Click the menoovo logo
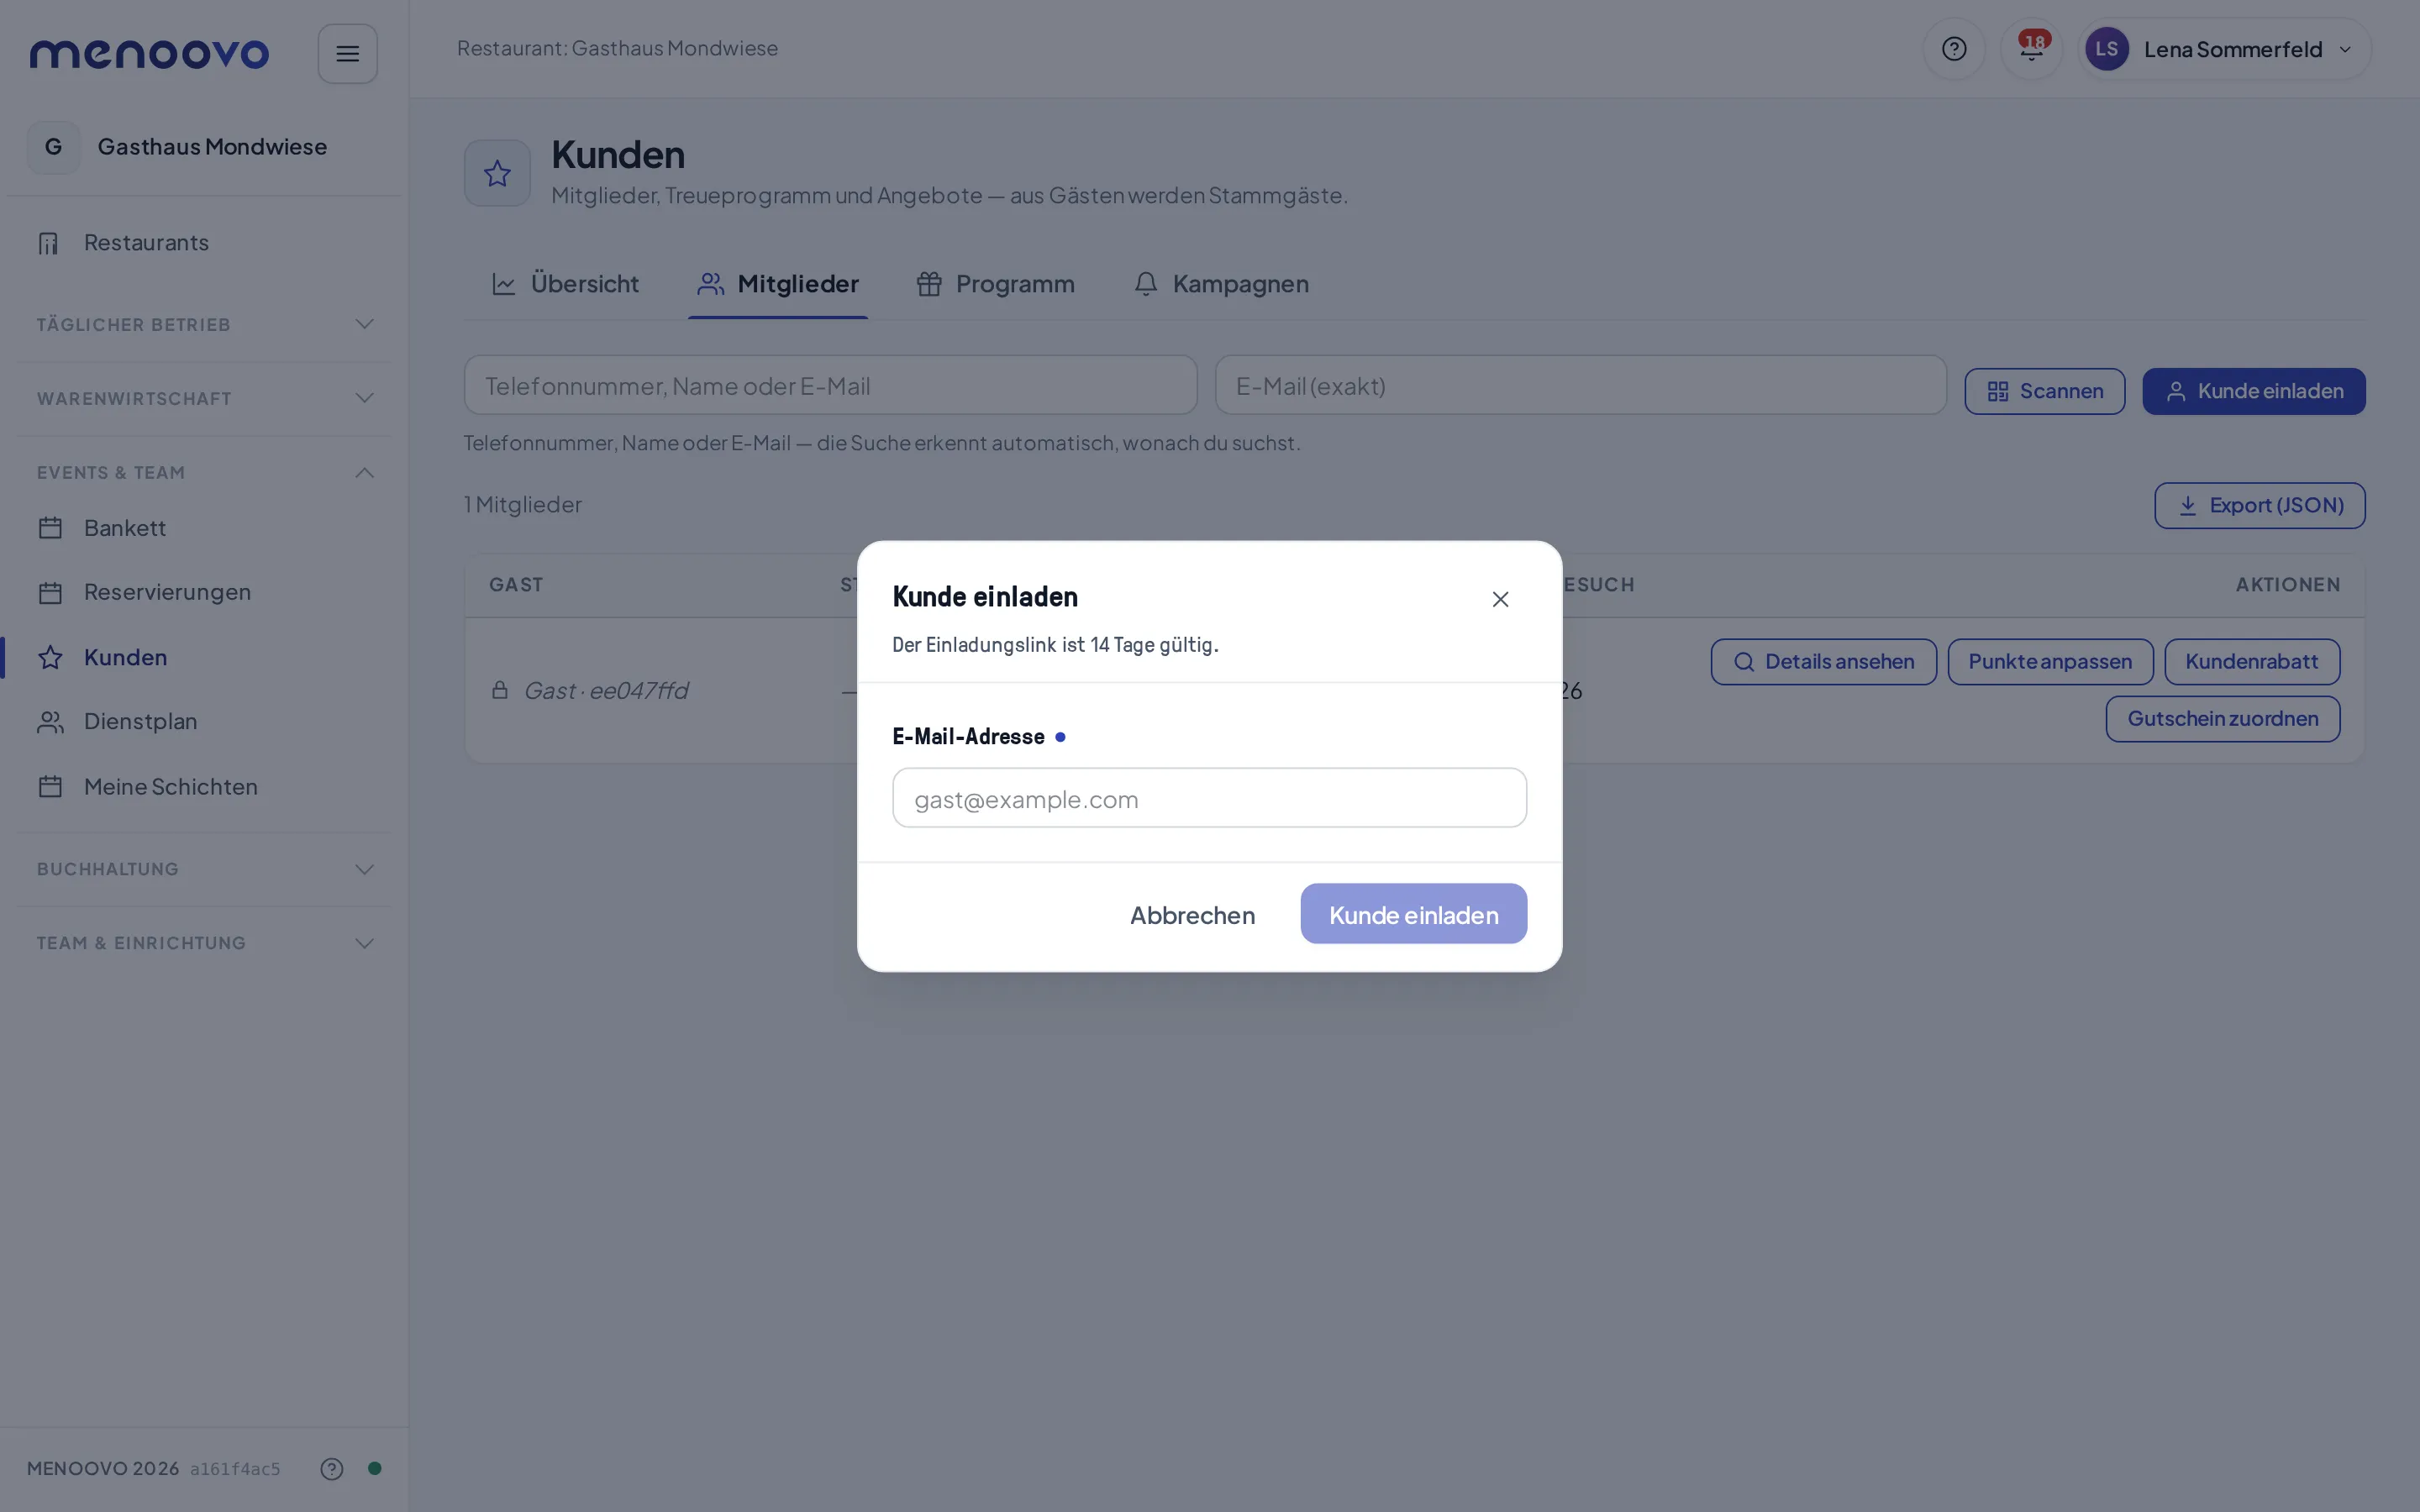 coord(149,54)
